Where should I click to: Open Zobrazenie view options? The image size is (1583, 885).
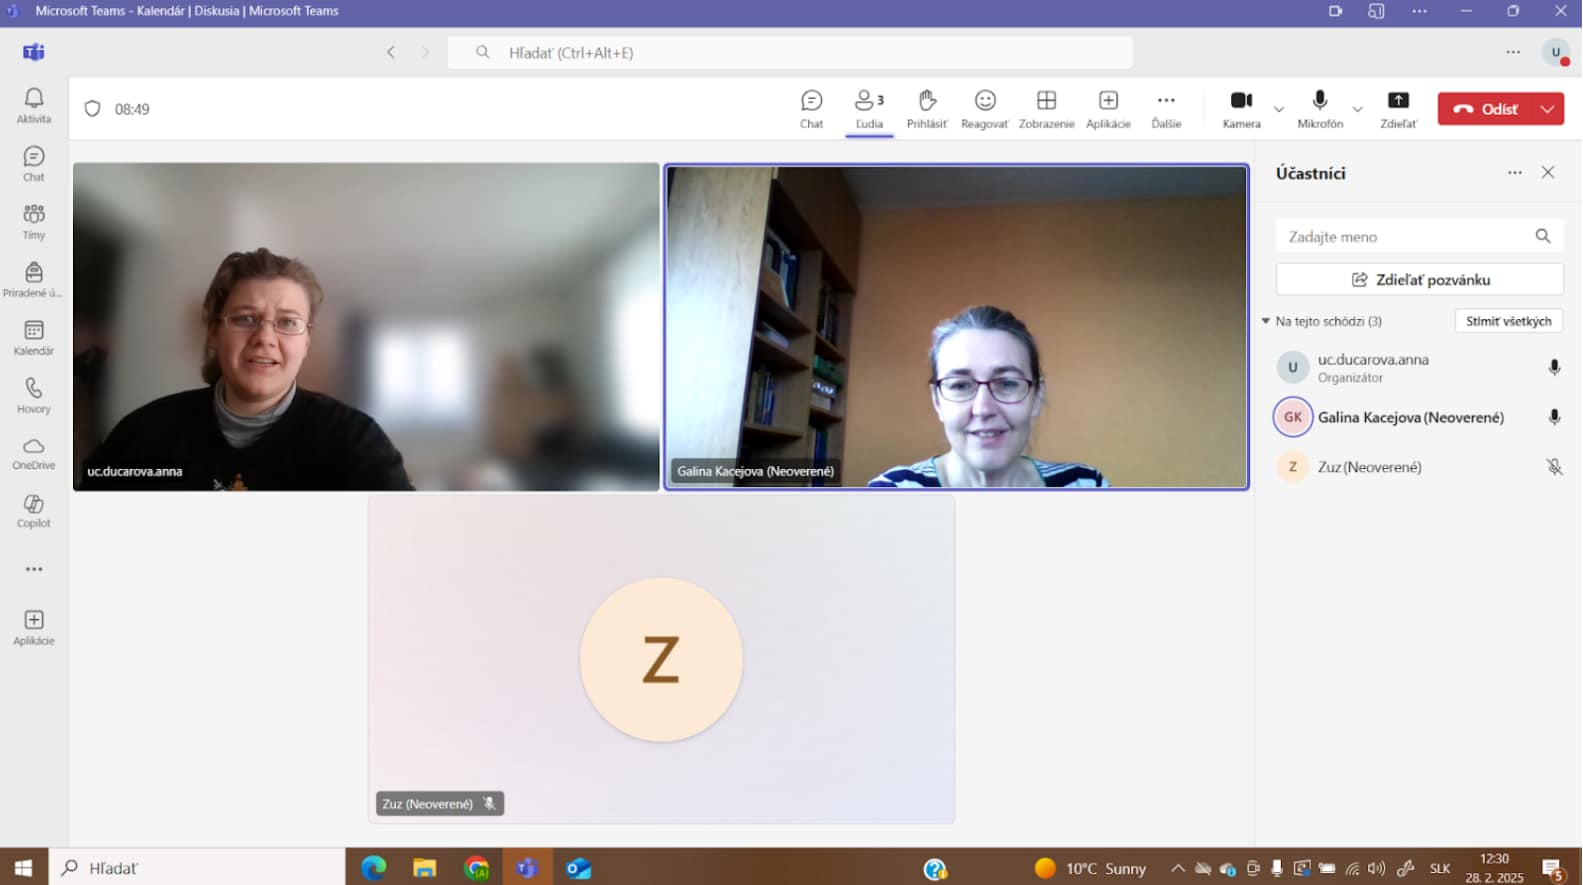[1046, 109]
